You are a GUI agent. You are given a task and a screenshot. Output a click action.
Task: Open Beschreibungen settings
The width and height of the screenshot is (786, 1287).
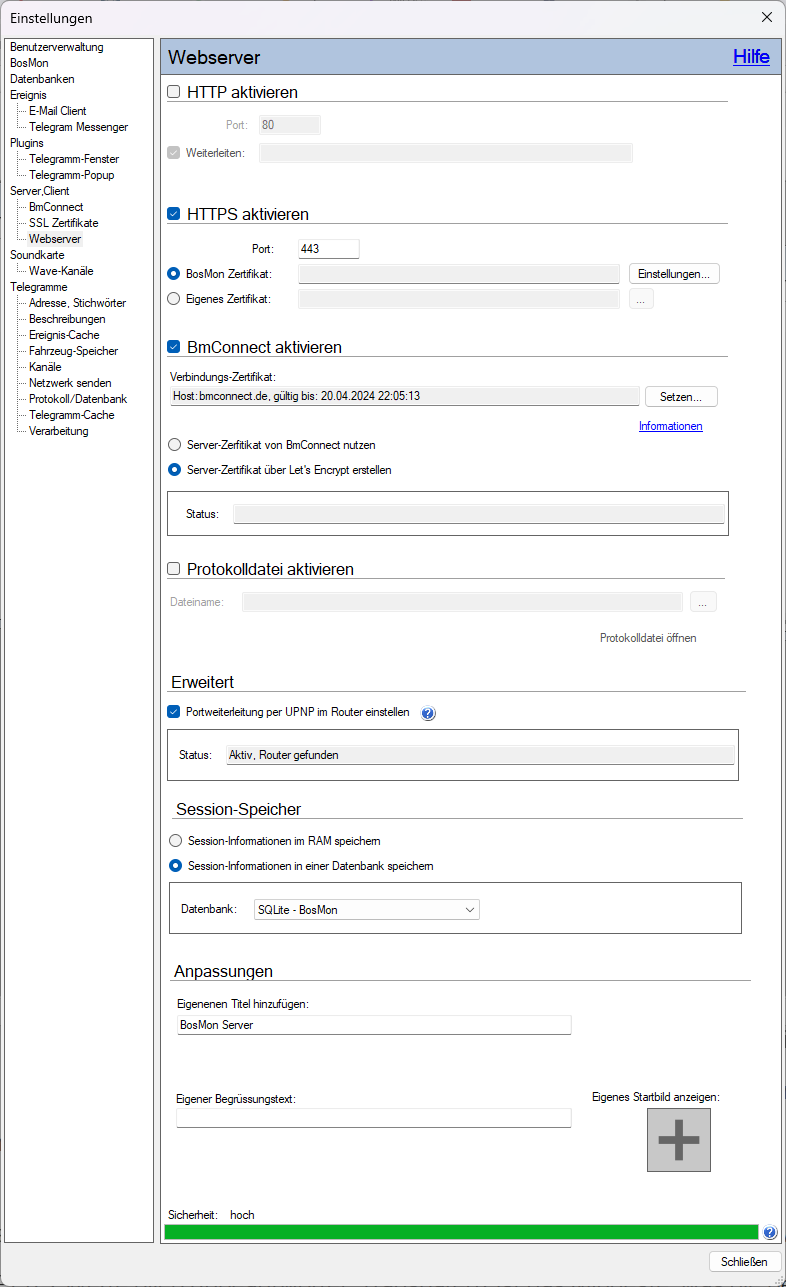(x=67, y=319)
